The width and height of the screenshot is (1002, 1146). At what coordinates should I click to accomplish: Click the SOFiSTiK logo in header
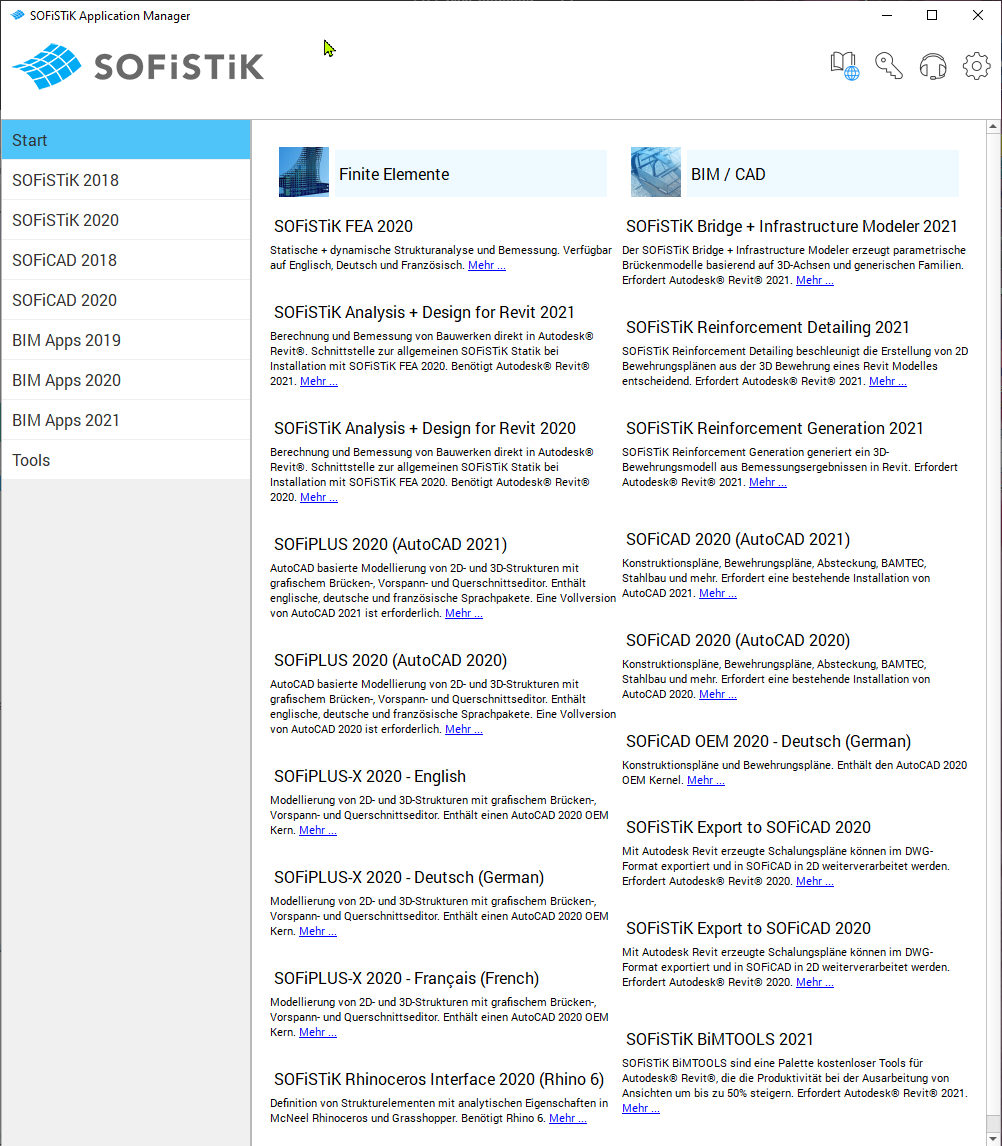point(138,66)
